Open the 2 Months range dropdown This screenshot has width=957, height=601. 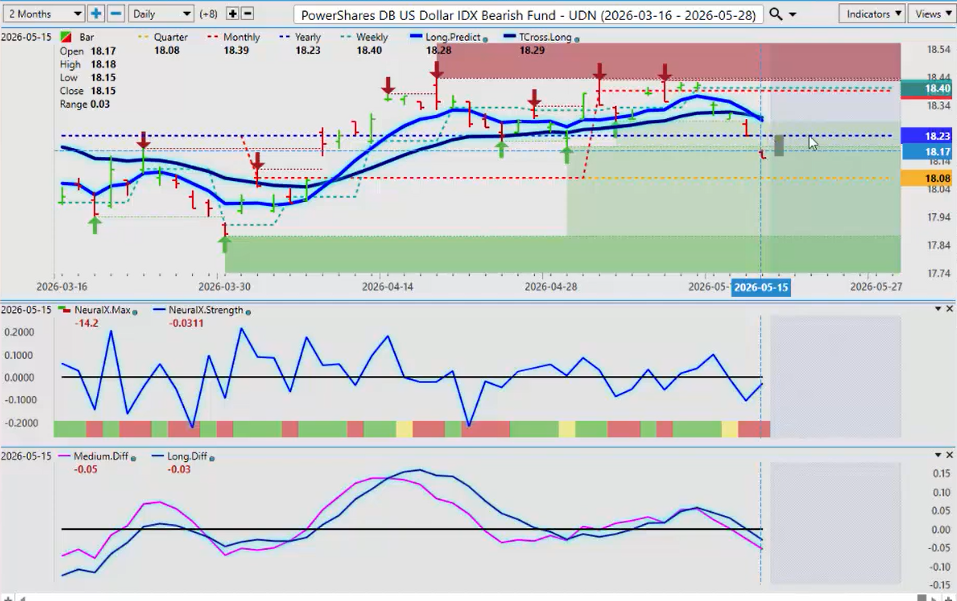click(43, 13)
